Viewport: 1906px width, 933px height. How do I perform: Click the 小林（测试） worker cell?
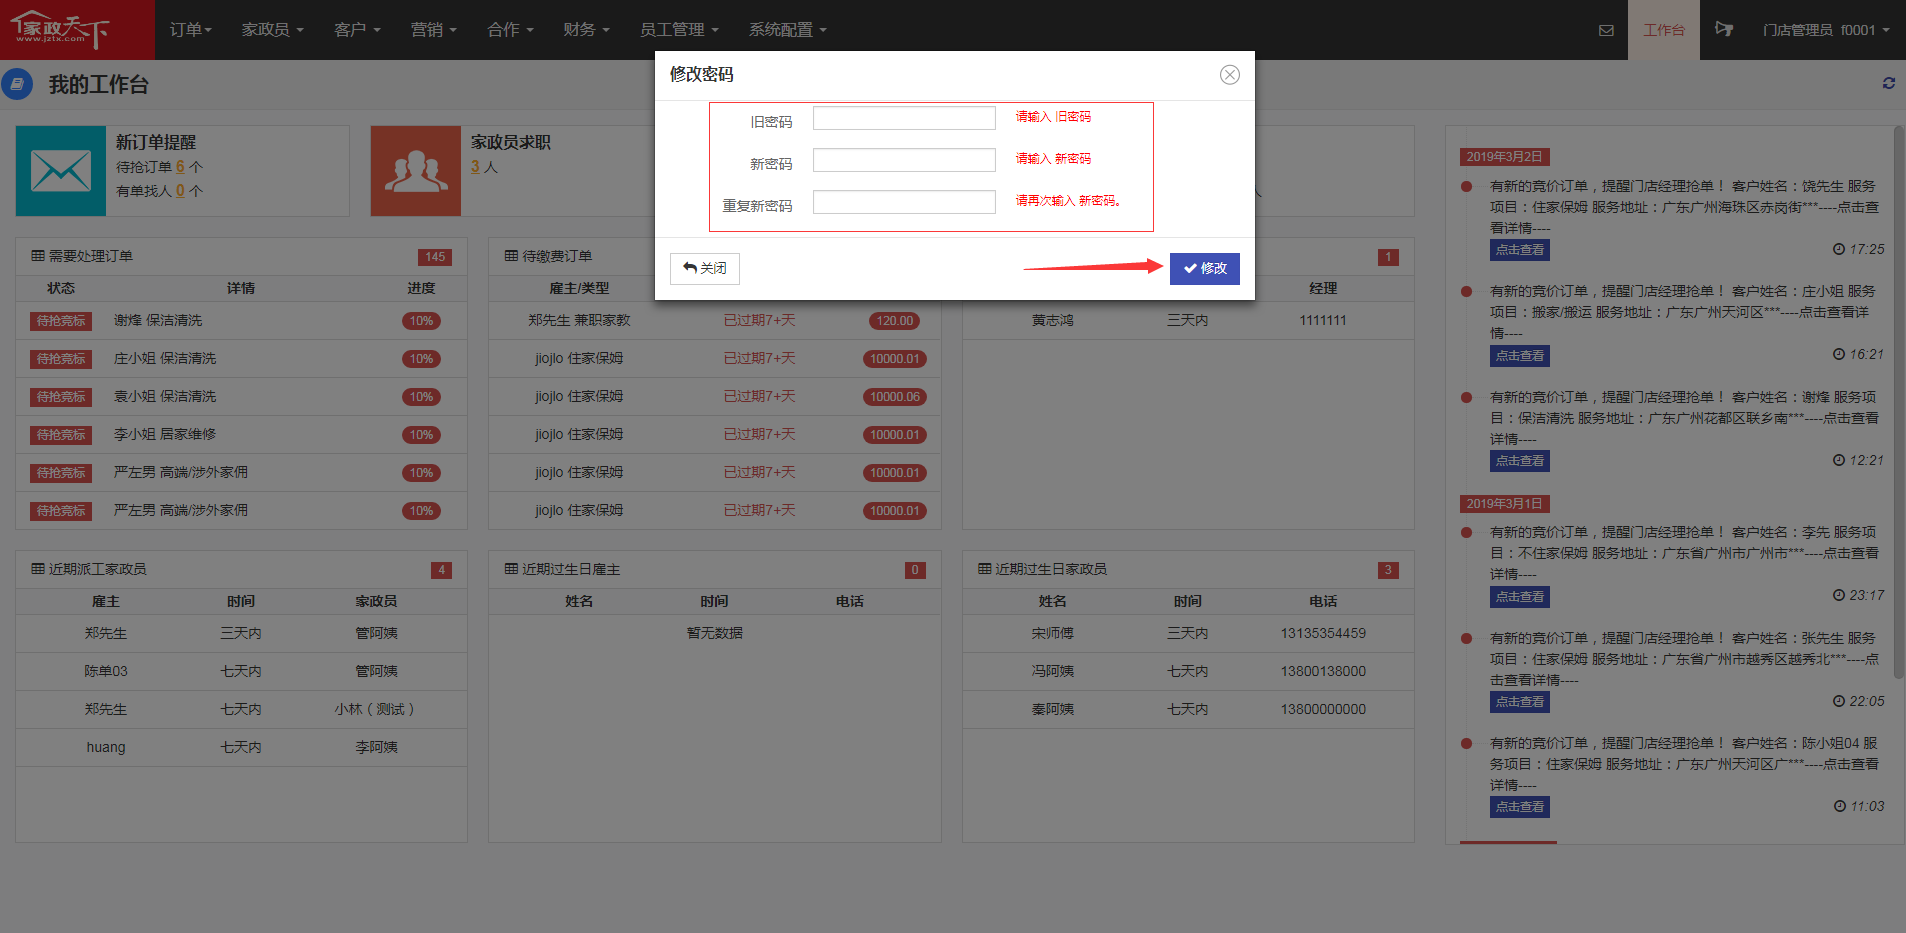(376, 710)
